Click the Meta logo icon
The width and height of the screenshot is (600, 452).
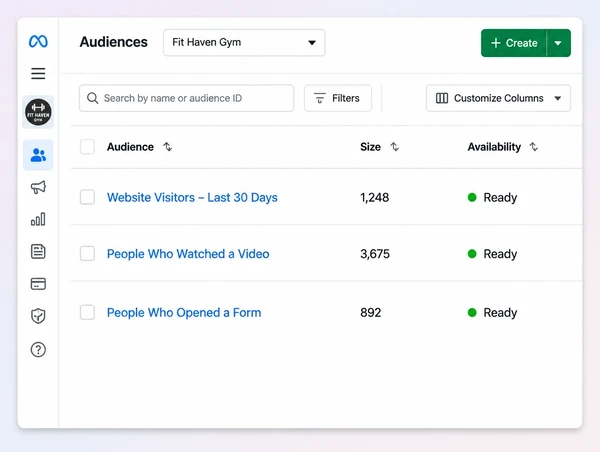pos(38,41)
